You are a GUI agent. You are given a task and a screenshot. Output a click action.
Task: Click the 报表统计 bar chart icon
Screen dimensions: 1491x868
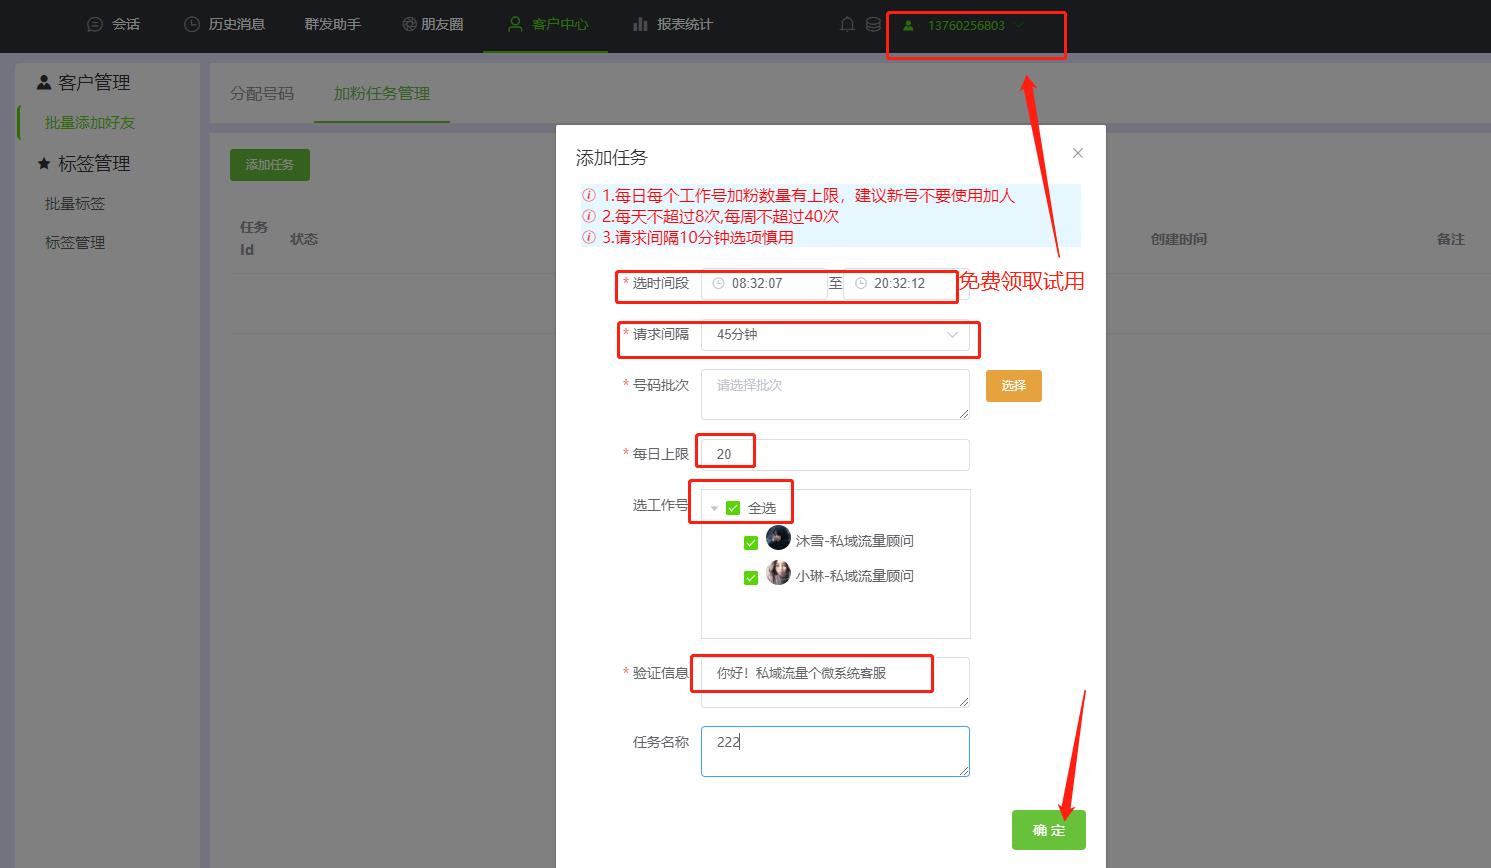point(641,24)
